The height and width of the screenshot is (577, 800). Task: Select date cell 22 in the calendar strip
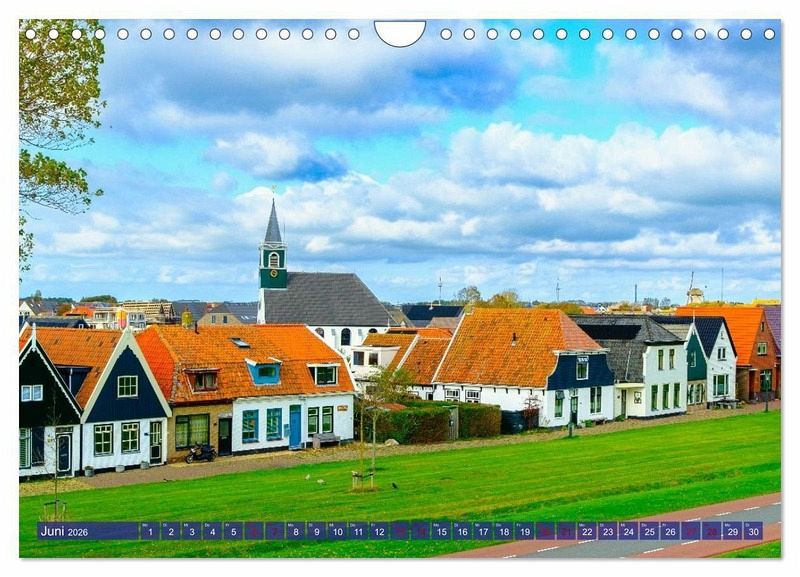587,531
